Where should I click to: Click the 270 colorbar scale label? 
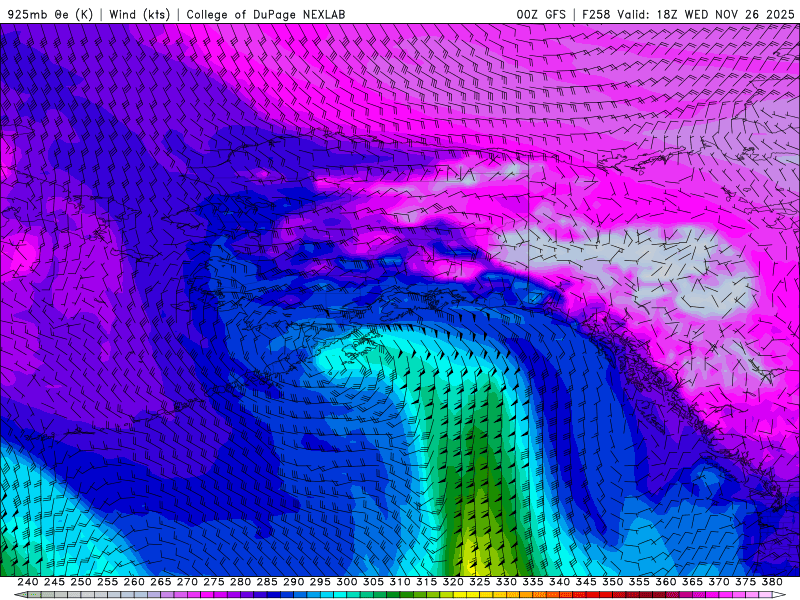click(187, 582)
